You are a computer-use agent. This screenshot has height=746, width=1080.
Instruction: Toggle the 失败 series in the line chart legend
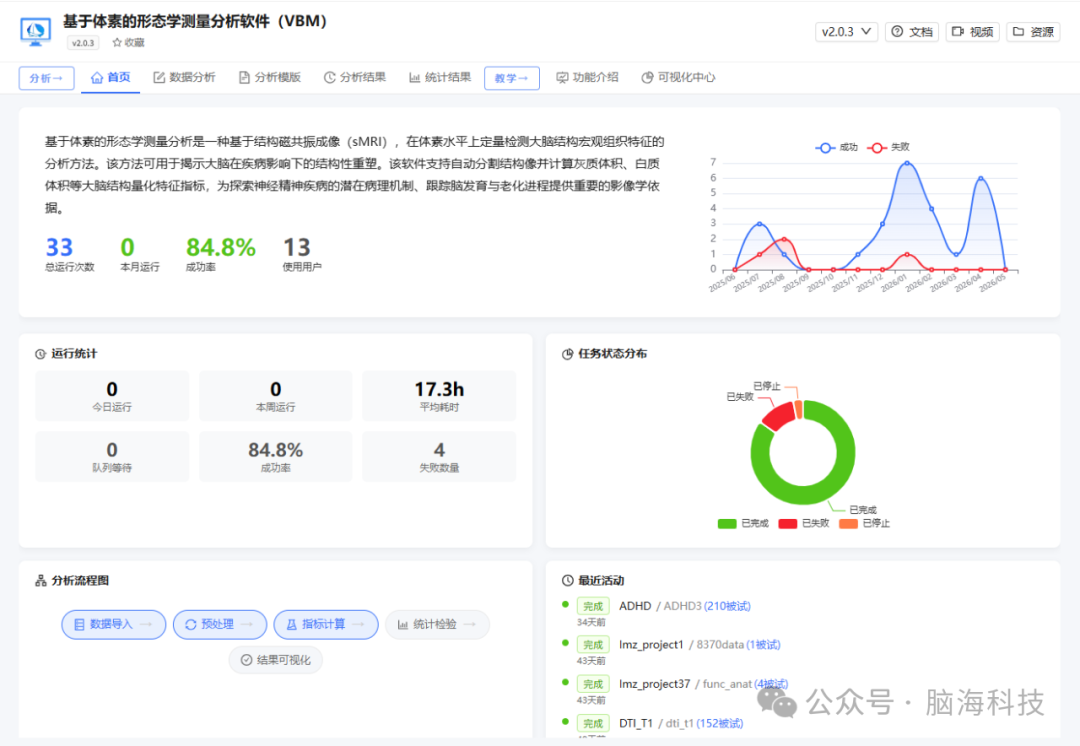(x=889, y=147)
